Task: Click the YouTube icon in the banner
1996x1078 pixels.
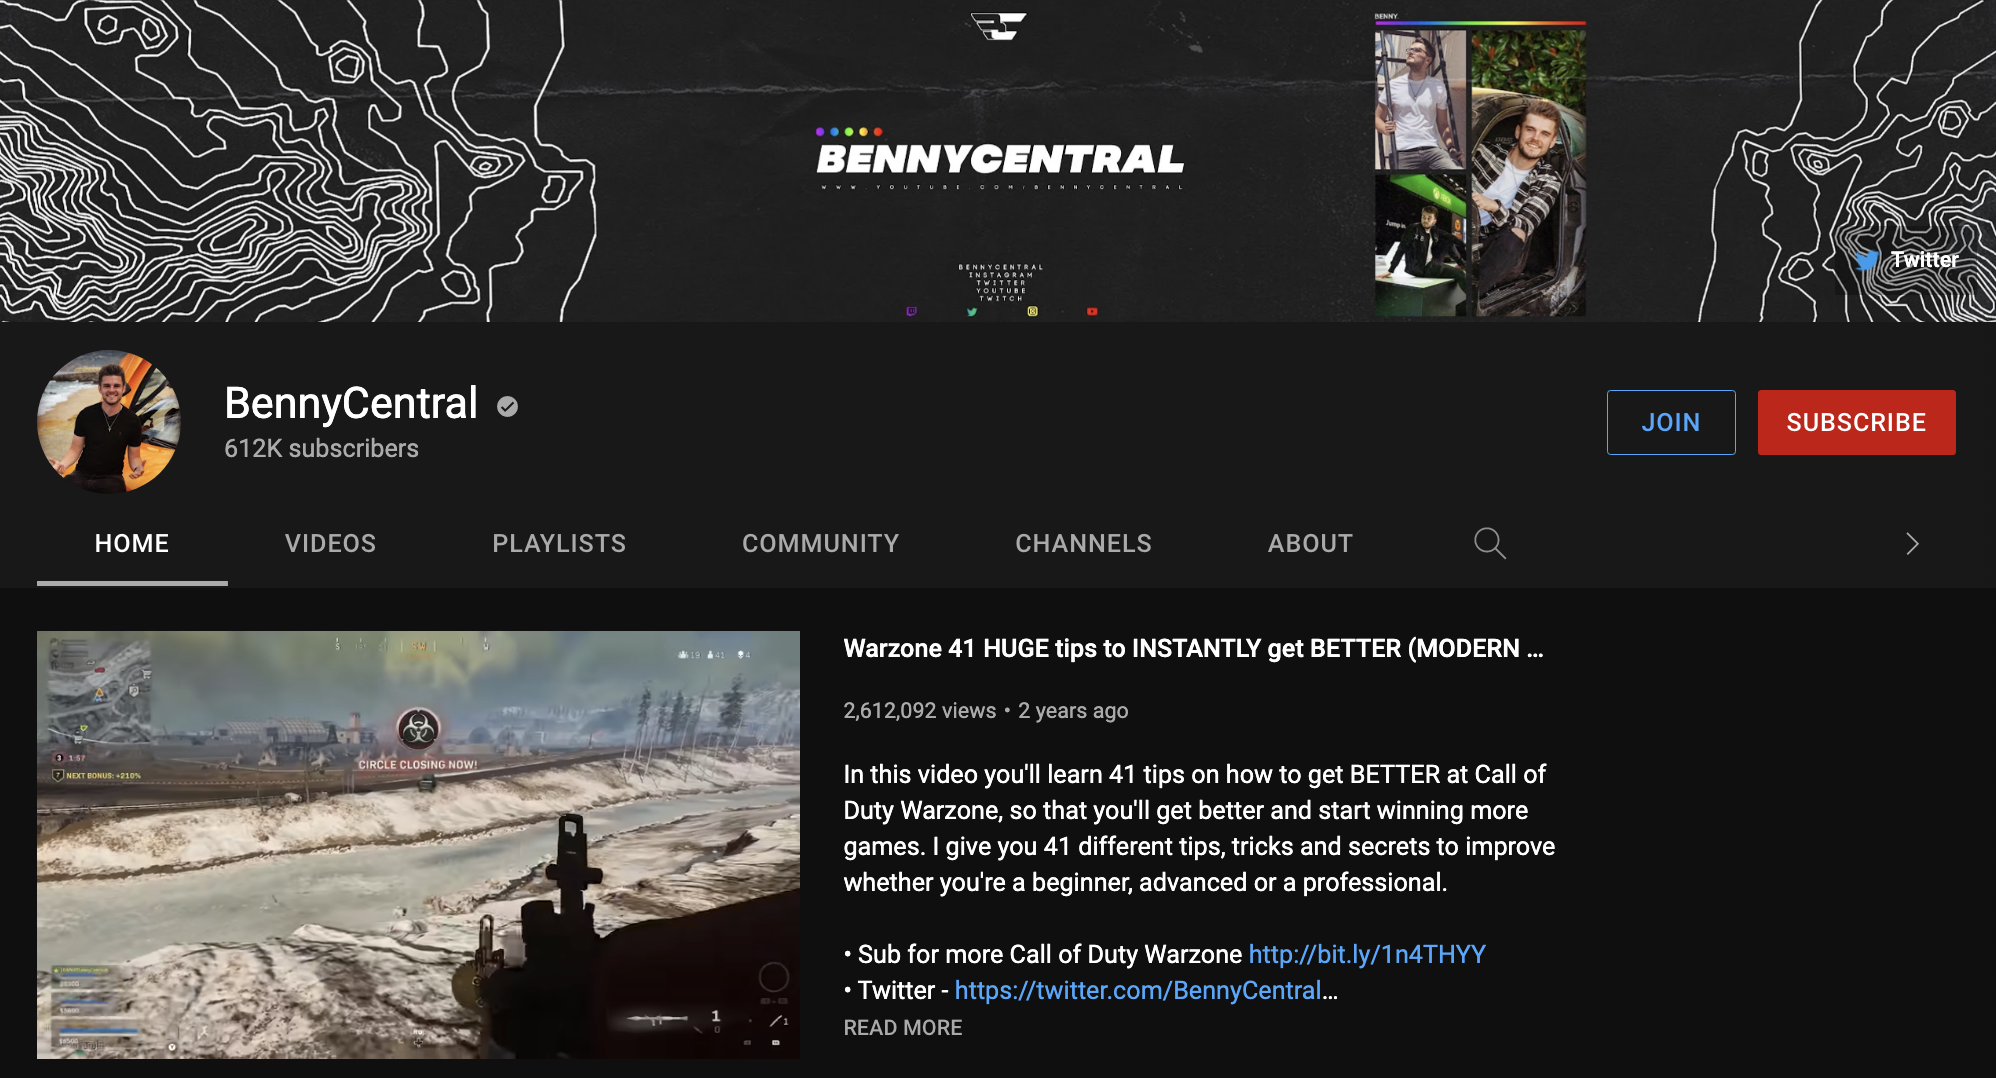Action: (1092, 311)
